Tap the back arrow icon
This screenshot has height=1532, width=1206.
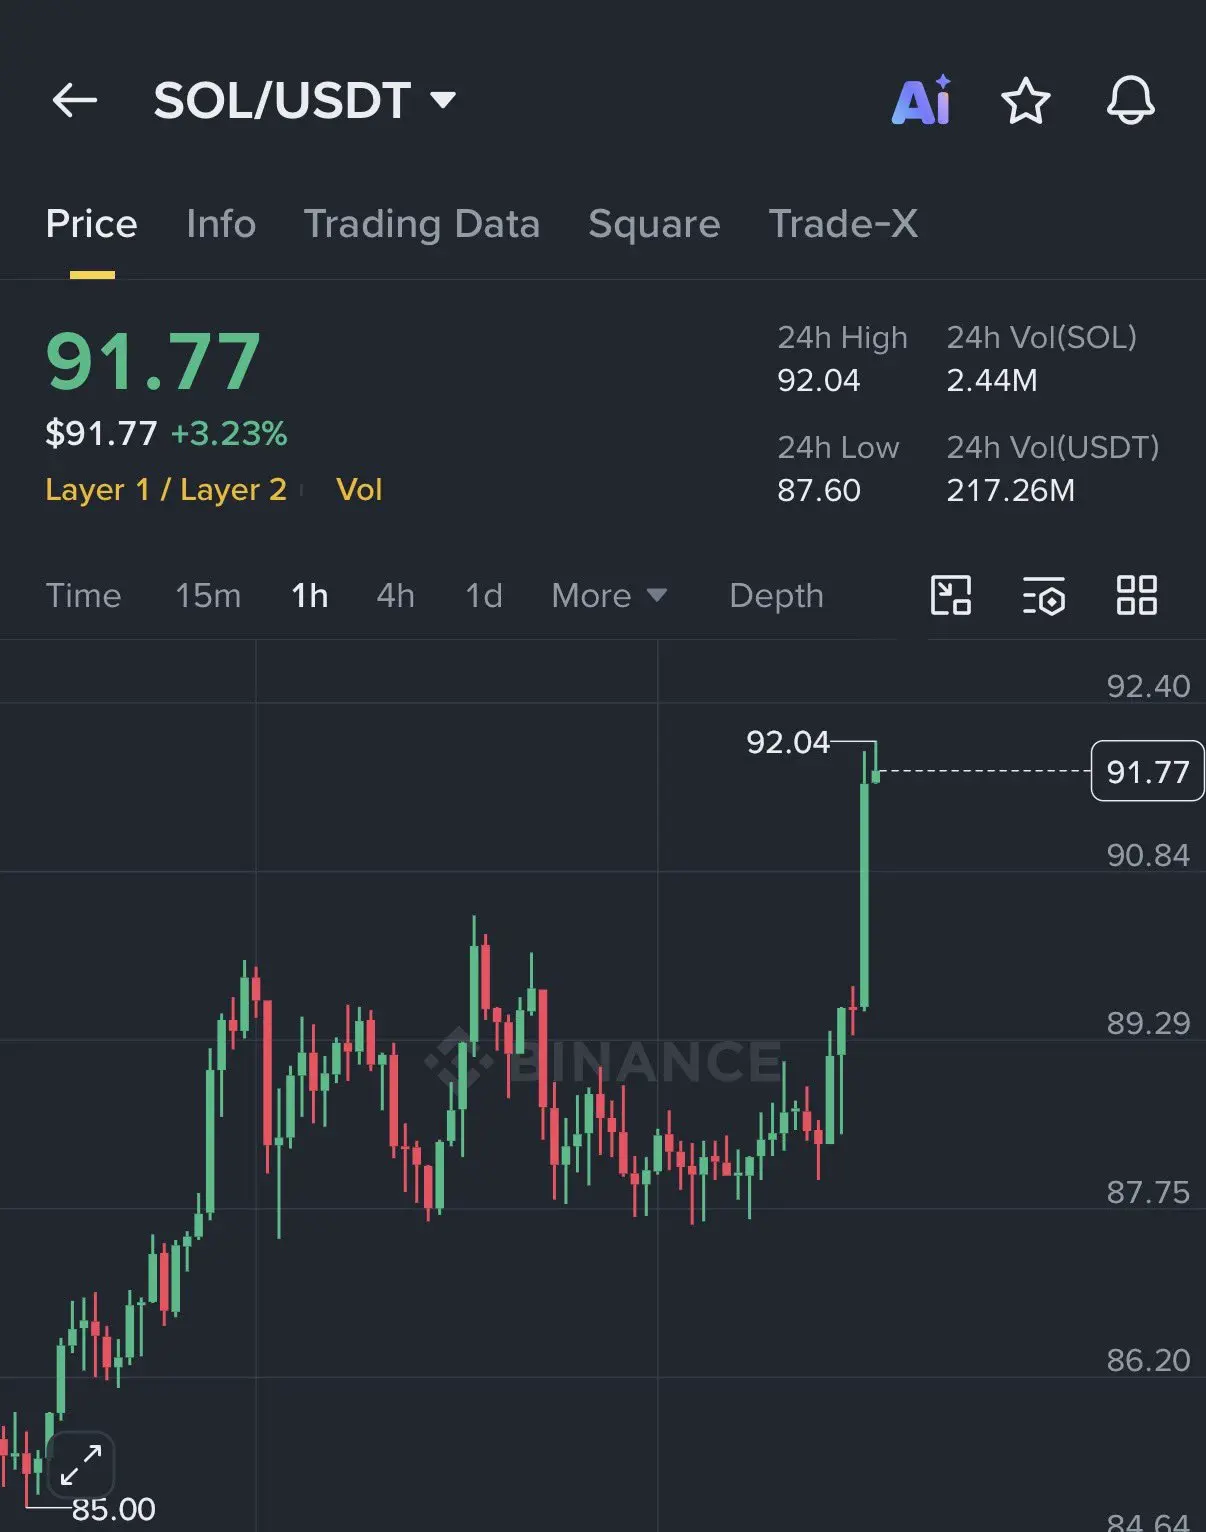click(75, 100)
